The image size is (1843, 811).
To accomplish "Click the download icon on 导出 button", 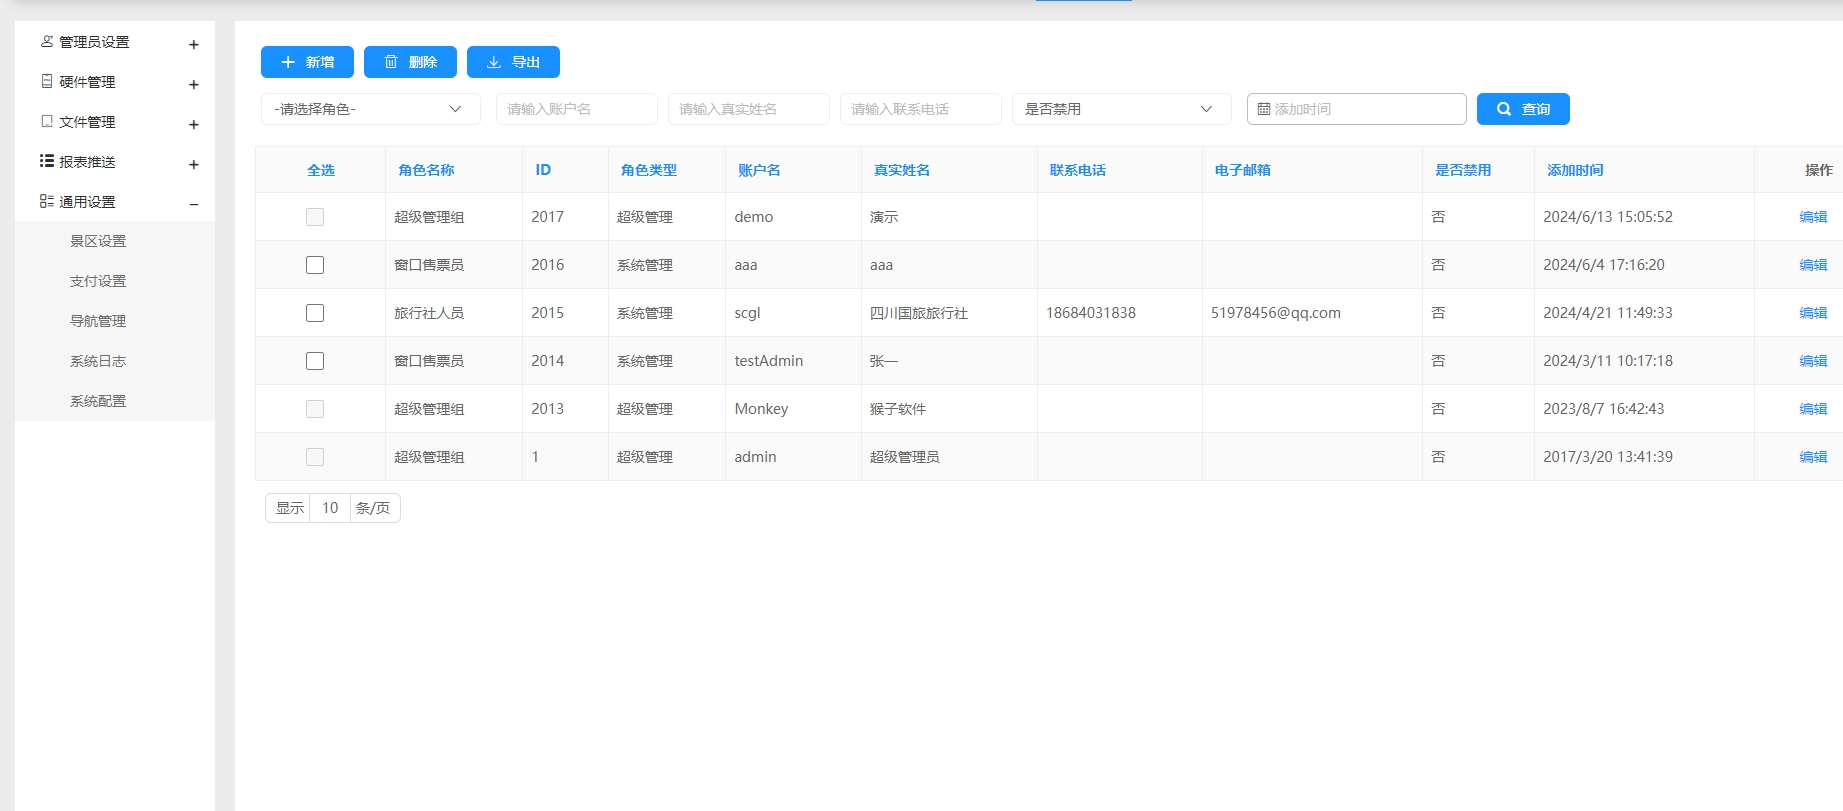I will click(x=494, y=62).
